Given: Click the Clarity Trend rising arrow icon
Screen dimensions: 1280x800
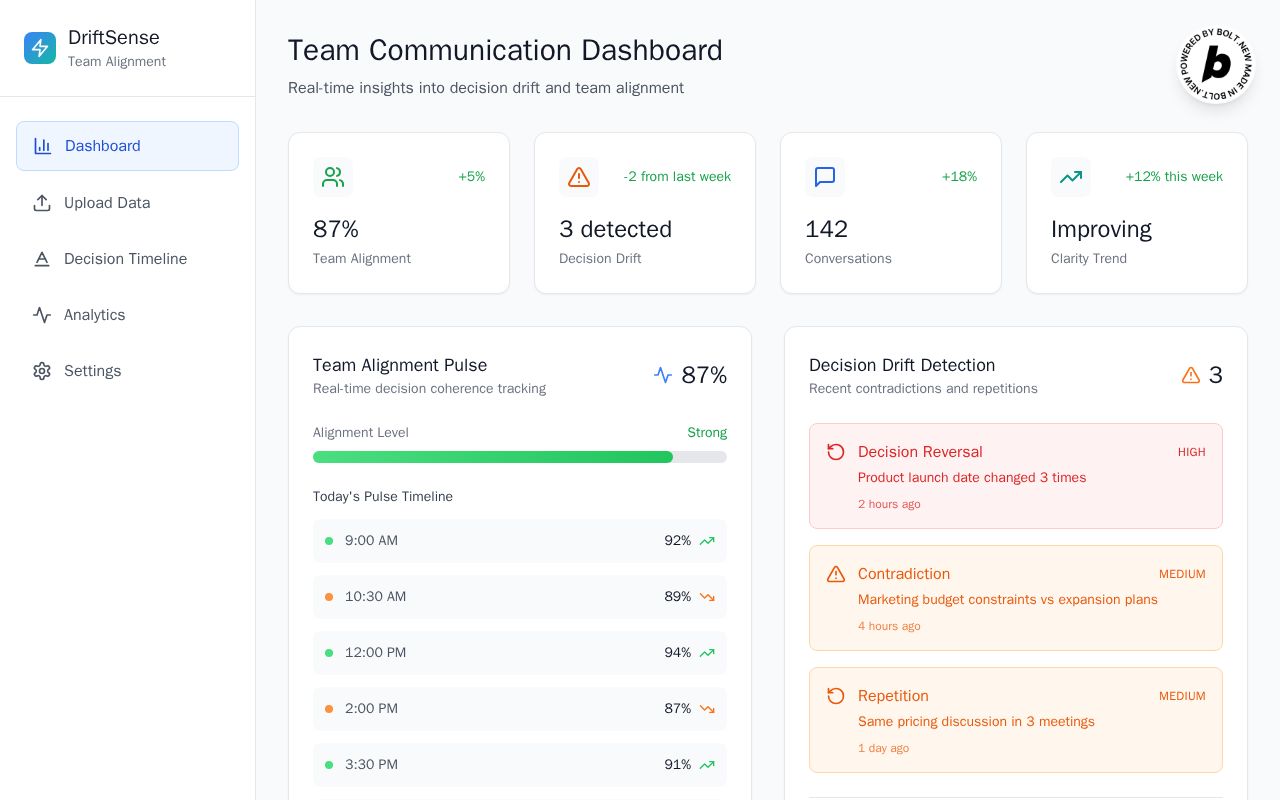Looking at the screenshot, I should tap(1071, 177).
